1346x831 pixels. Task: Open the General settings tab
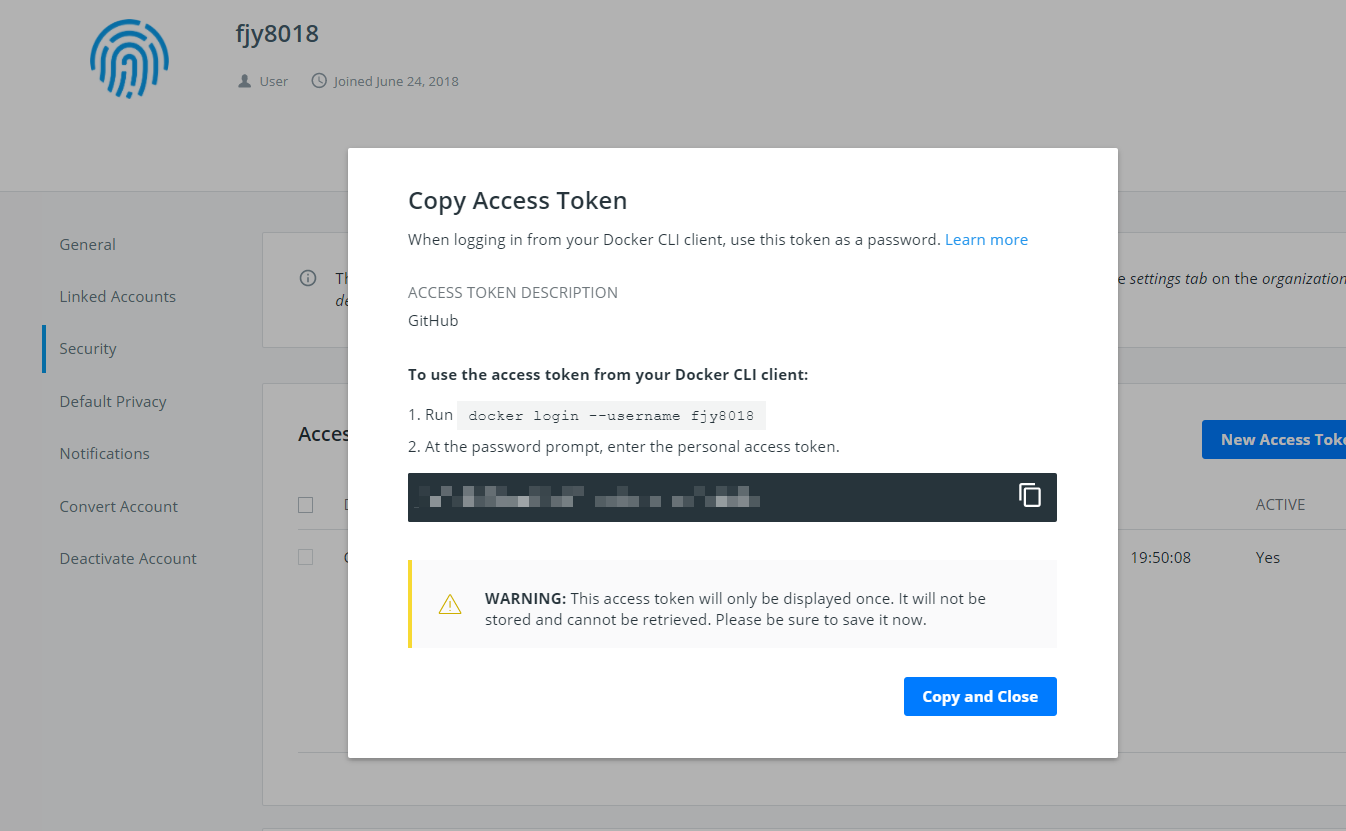(87, 244)
